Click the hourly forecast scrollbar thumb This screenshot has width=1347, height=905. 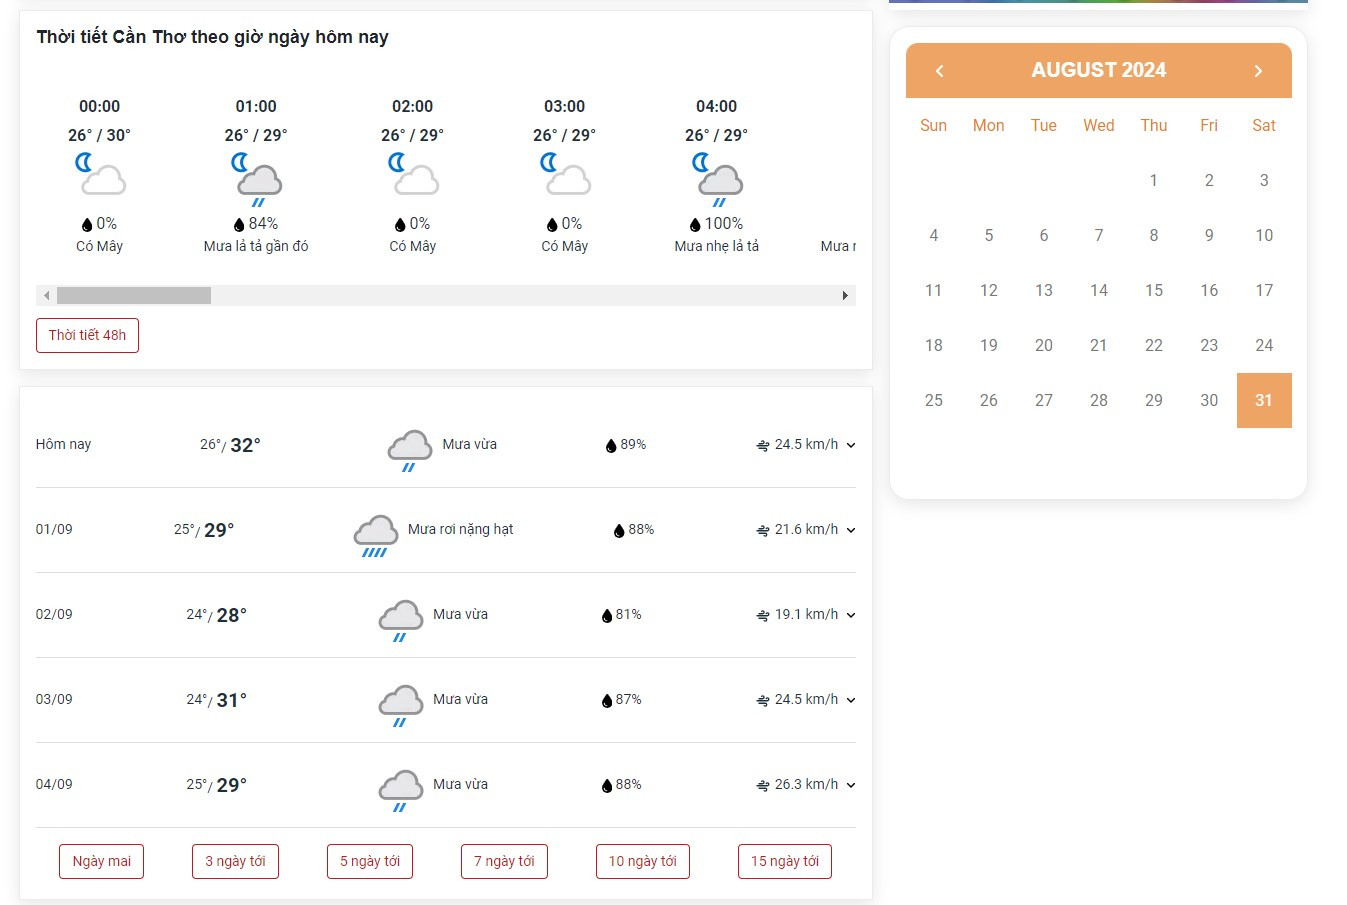(x=134, y=295)
